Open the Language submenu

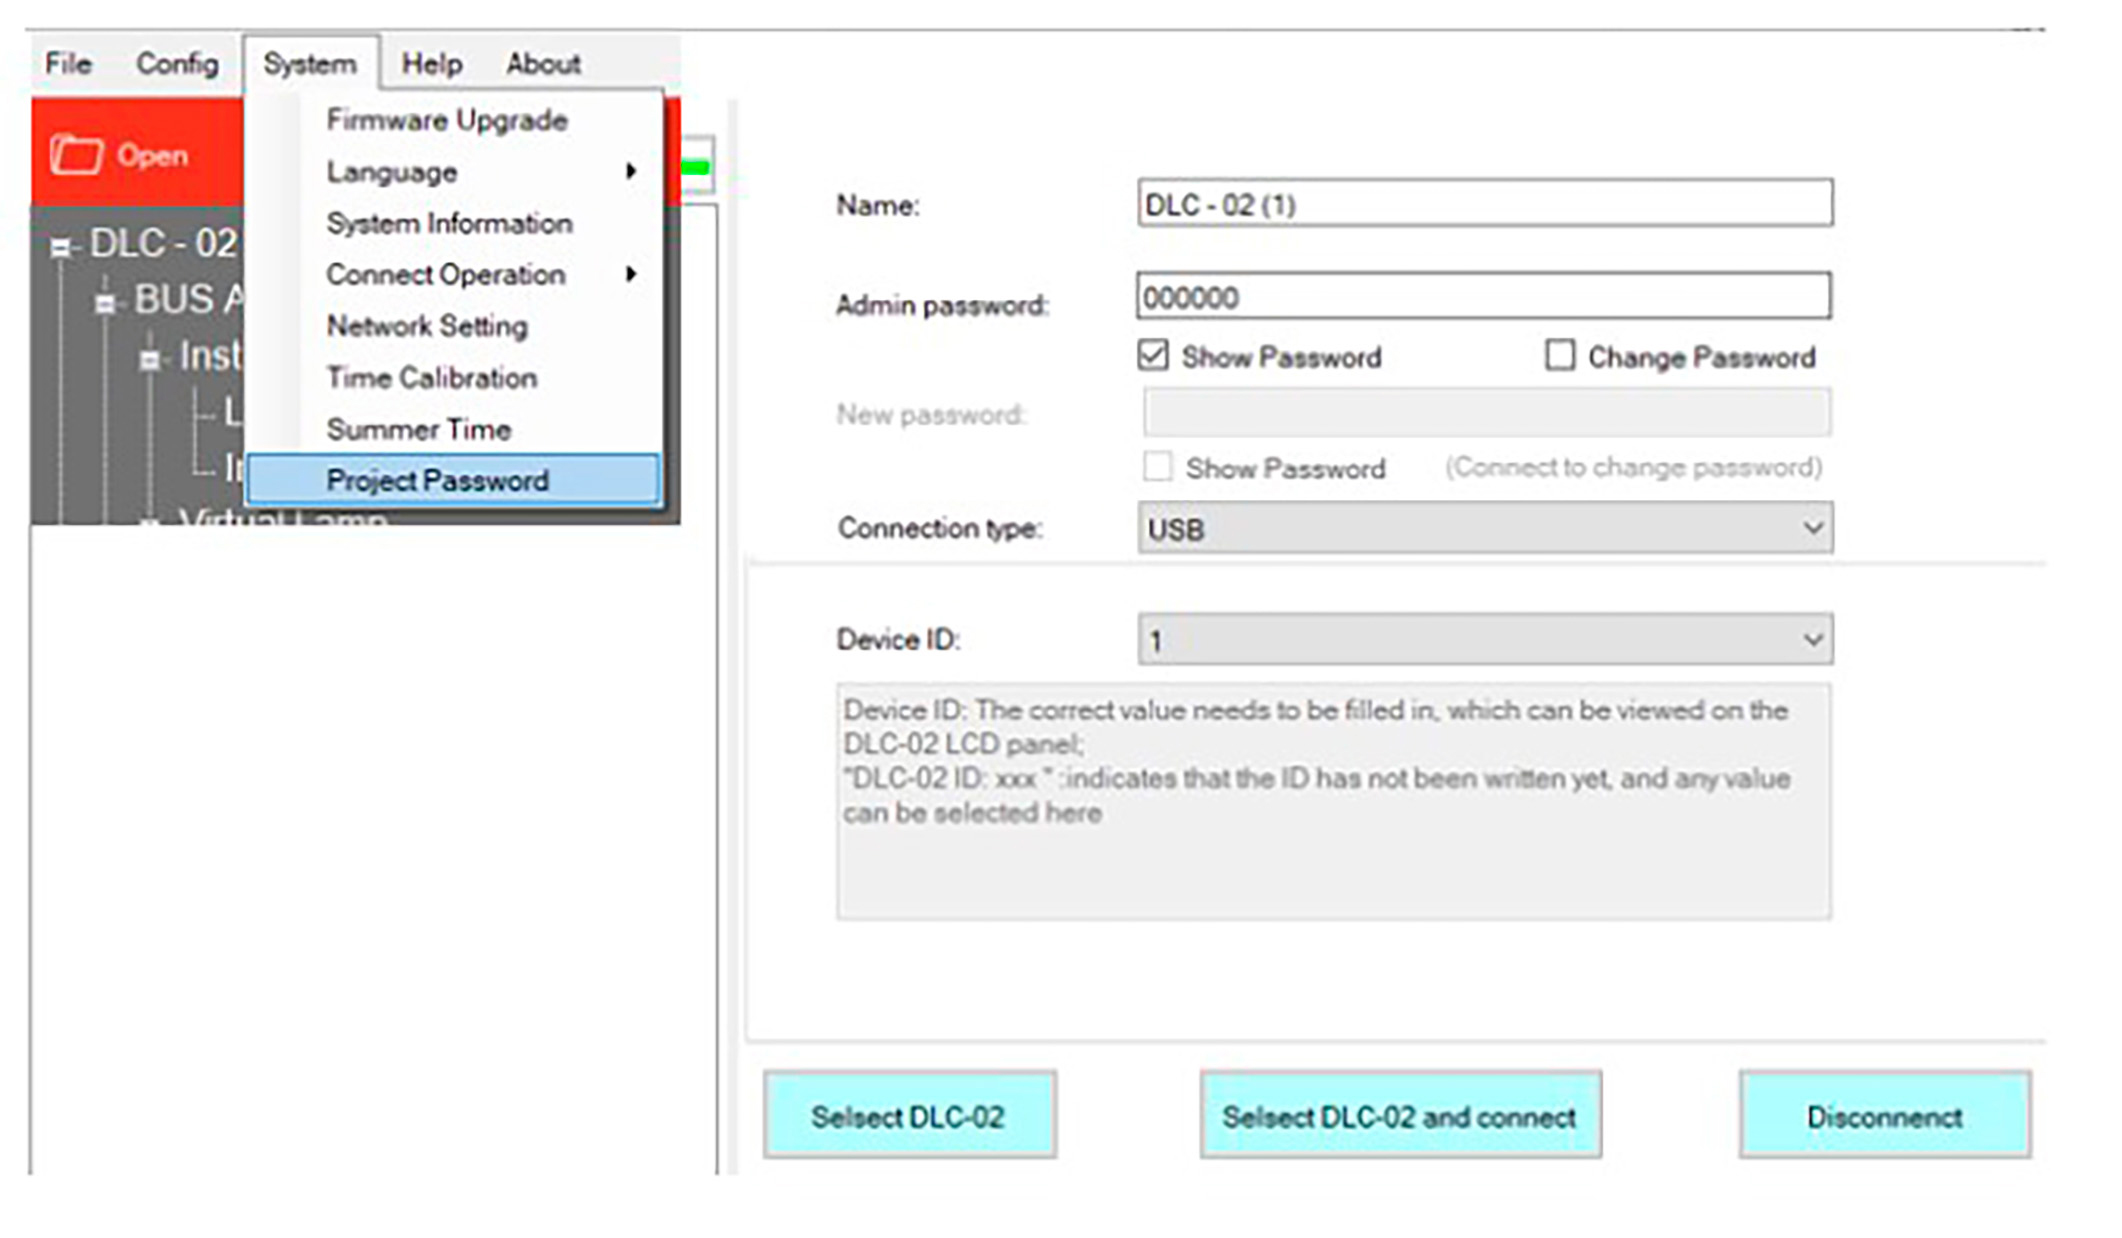point(453,172)
